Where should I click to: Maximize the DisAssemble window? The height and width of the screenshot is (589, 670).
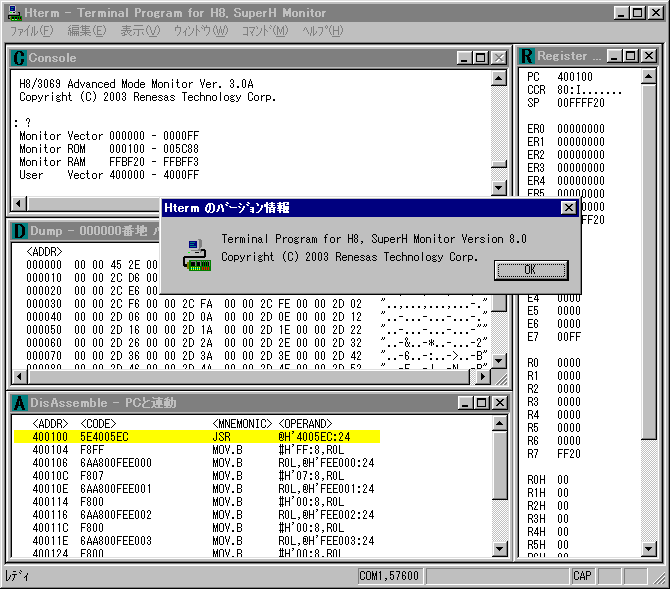(x=482, y=403)
